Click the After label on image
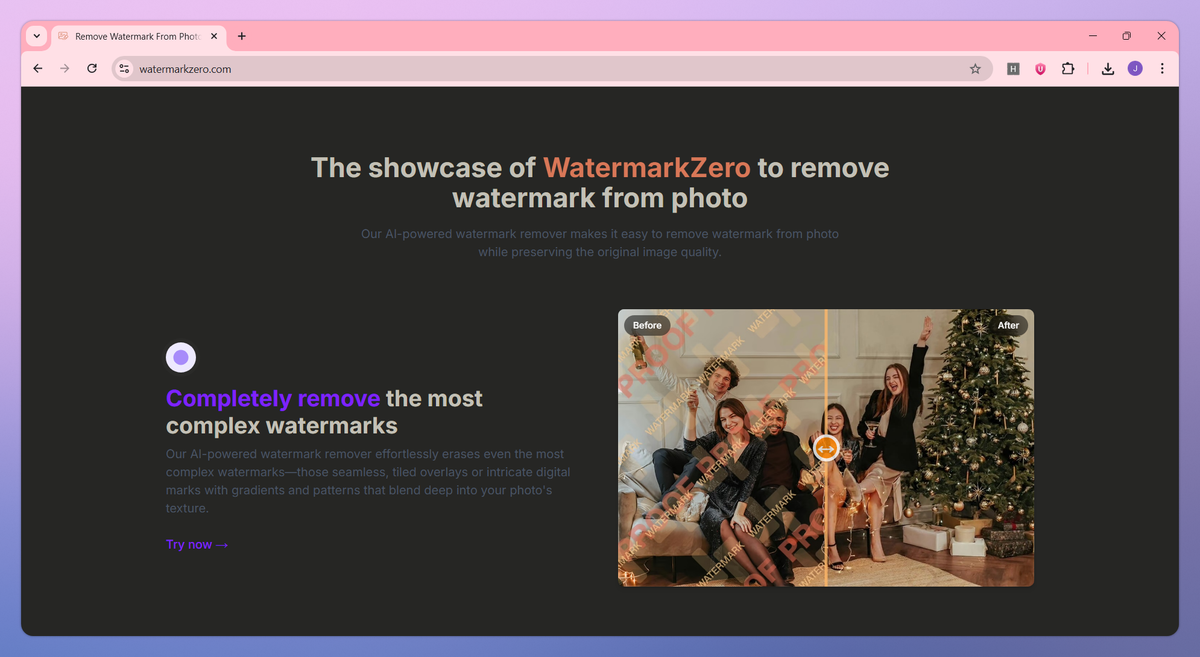This screenshot has width=1200, height=657. coord(1009,325)
